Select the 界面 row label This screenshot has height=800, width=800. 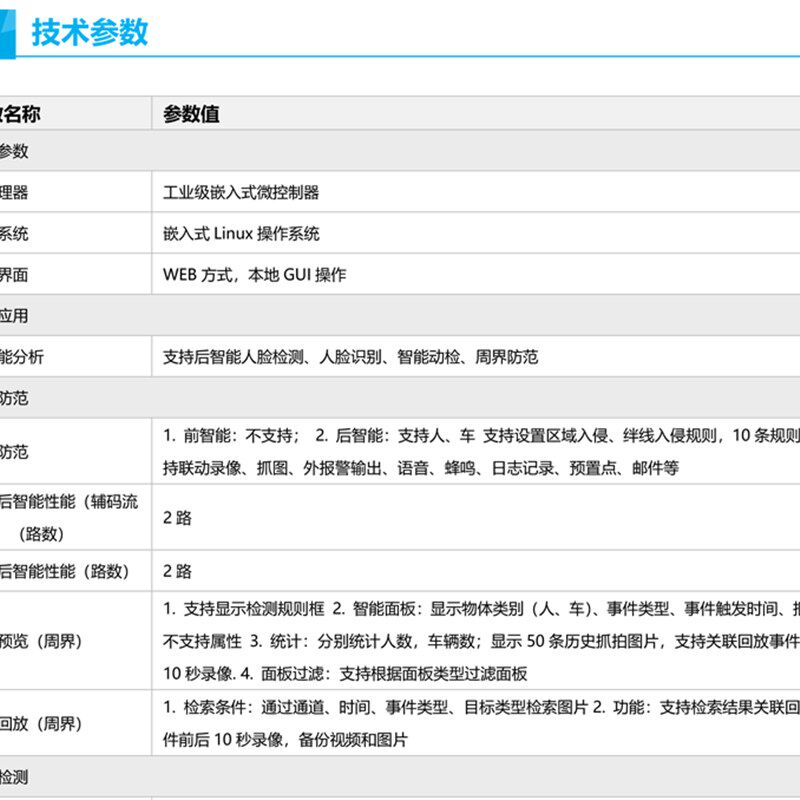point(14,274)
